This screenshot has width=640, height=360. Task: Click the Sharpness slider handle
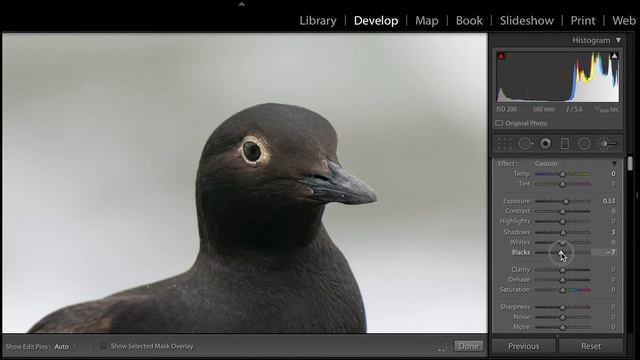[x=563, y=307]
